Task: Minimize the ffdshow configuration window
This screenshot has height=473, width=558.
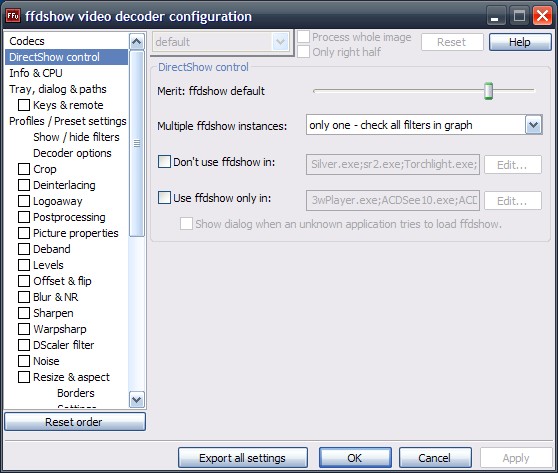Action: click(496, 16)
